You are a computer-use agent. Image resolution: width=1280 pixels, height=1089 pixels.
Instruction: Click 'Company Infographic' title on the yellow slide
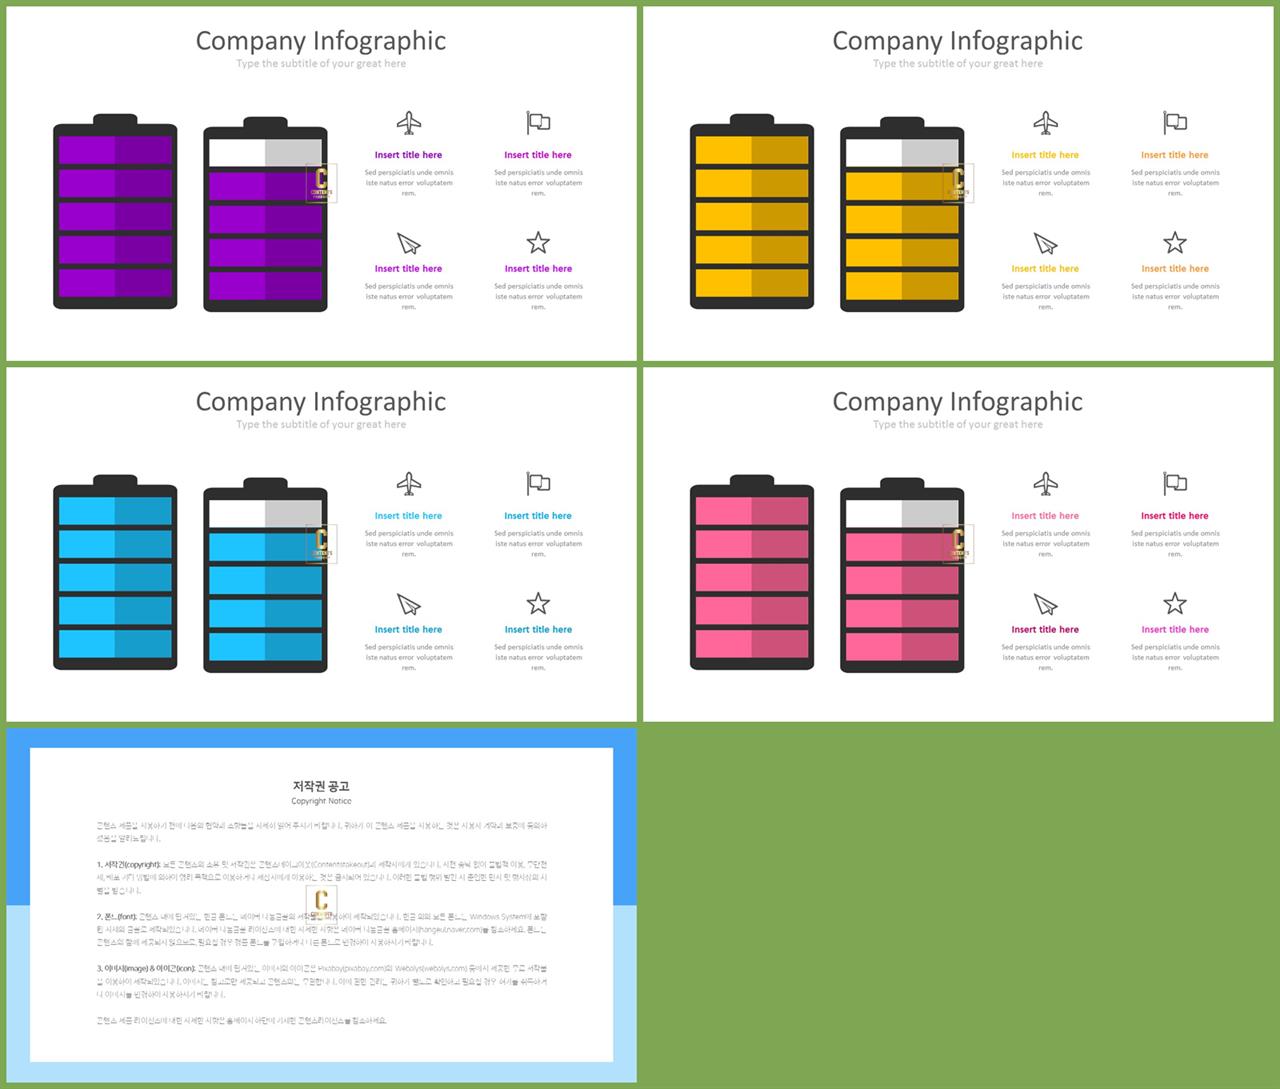pos(958,41)
